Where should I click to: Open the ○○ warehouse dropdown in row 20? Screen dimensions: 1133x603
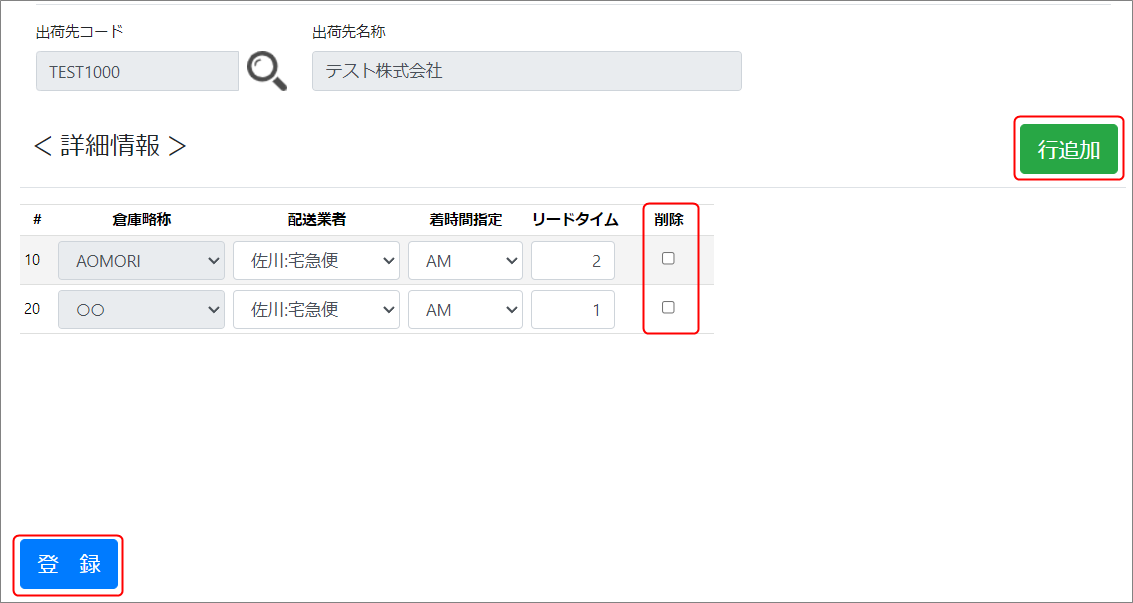tap(141, 310)
